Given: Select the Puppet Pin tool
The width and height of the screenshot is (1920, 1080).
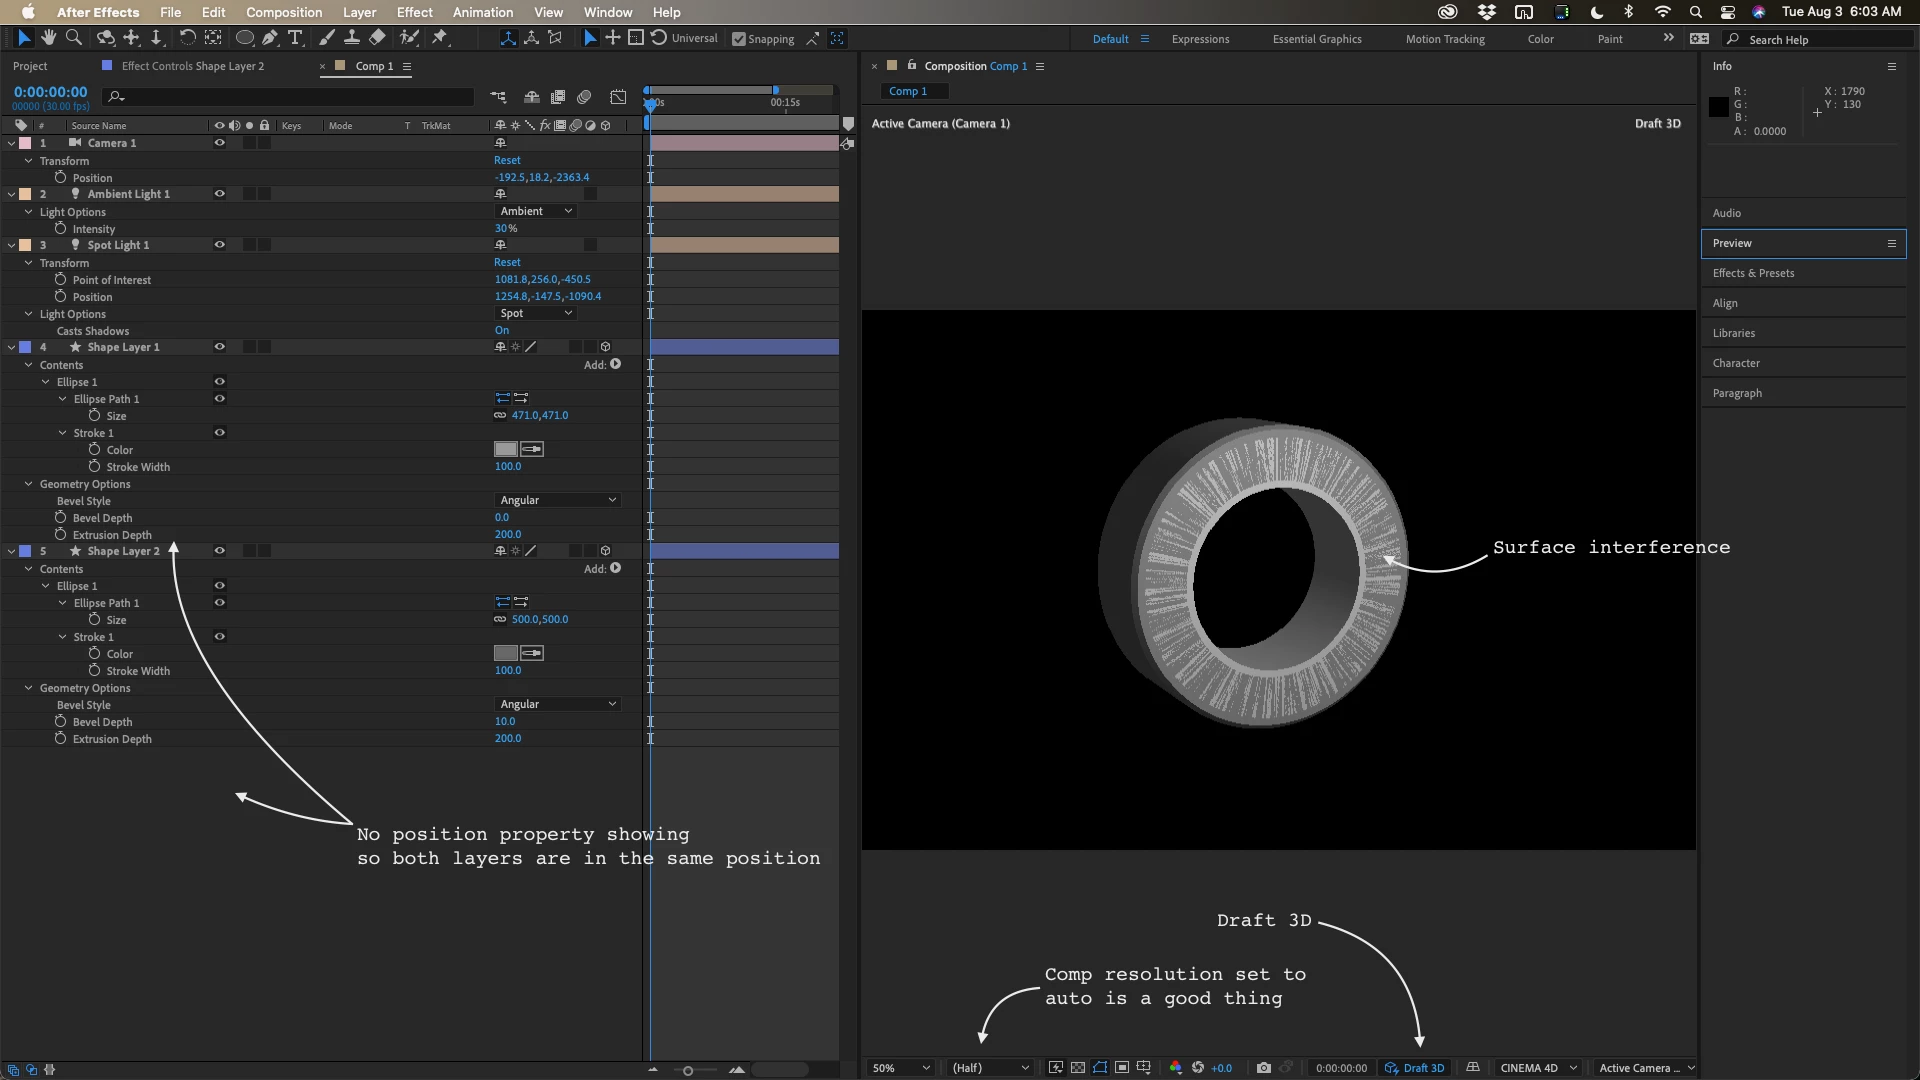Looking at the screenshot, I should click(440, 38).
